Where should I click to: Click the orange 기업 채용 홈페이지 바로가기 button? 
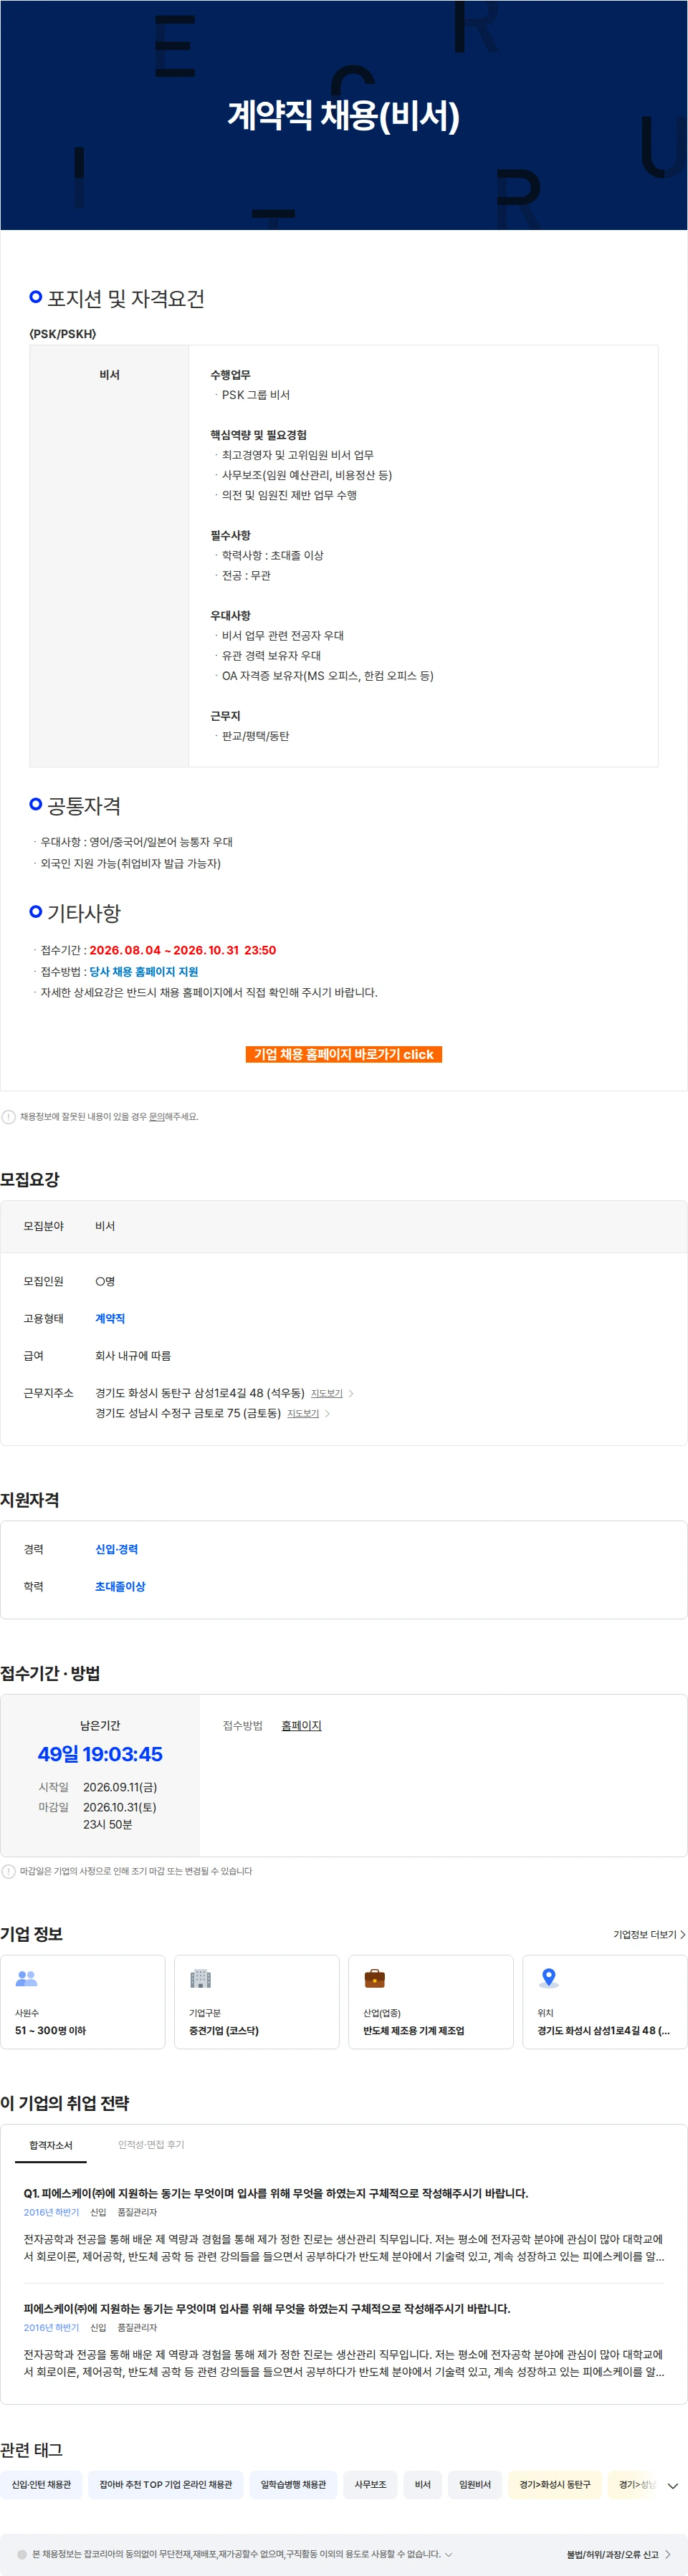343,1054
